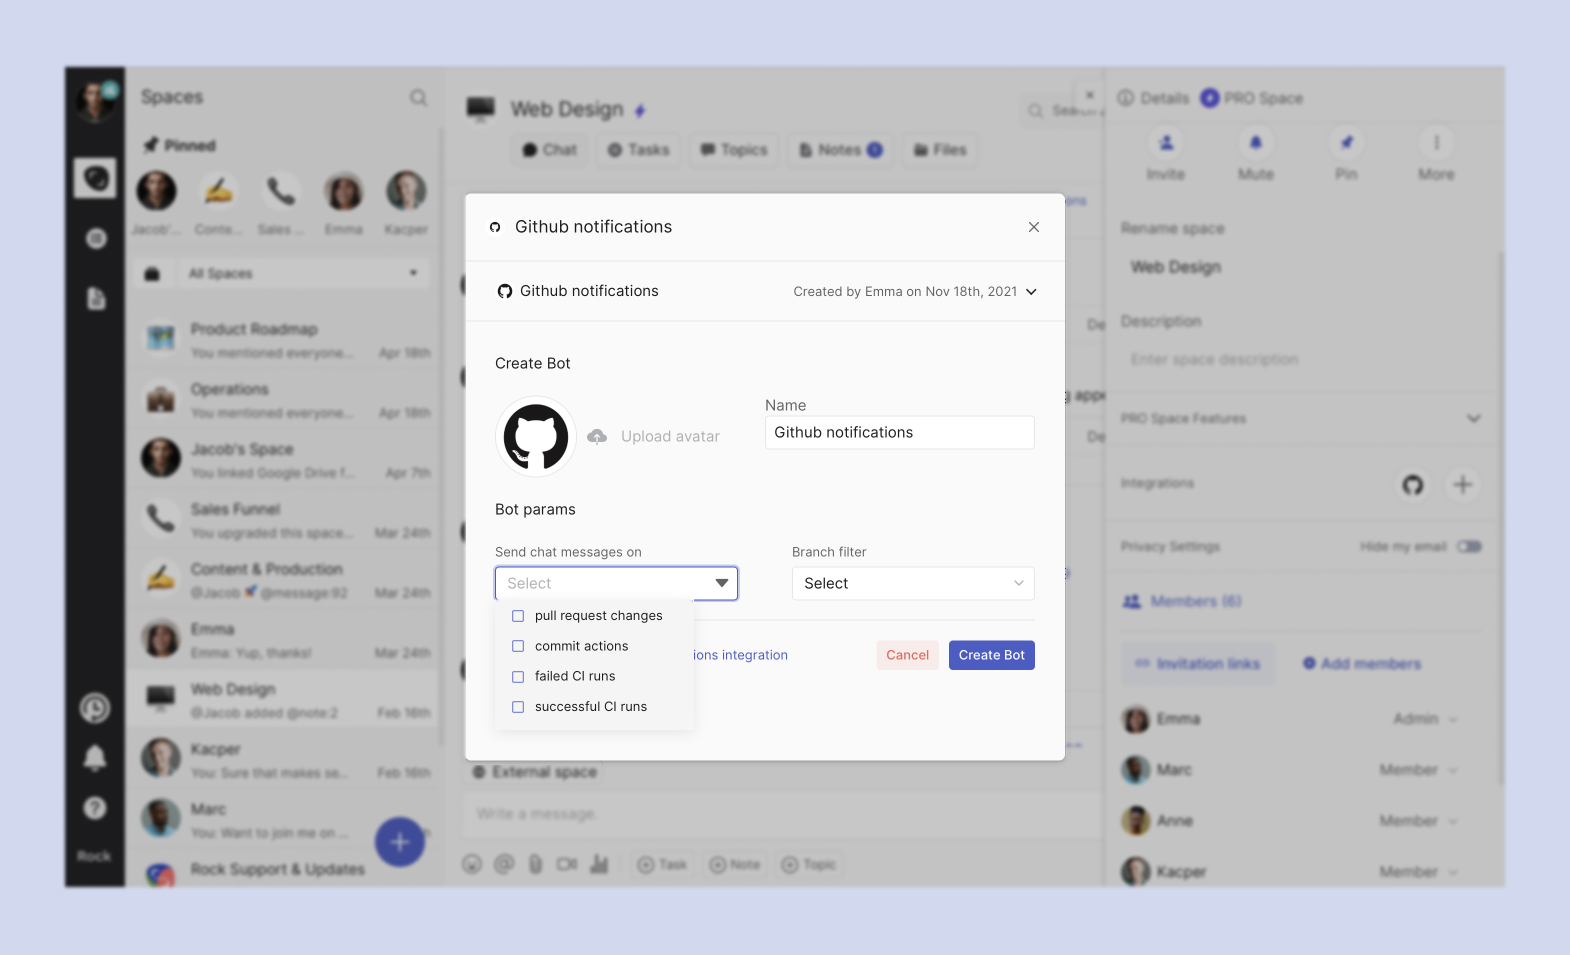Viewport: 1570px width, 955px height.
Task: Add a new integration with plus icon
Action: [x=1462, y=485]
